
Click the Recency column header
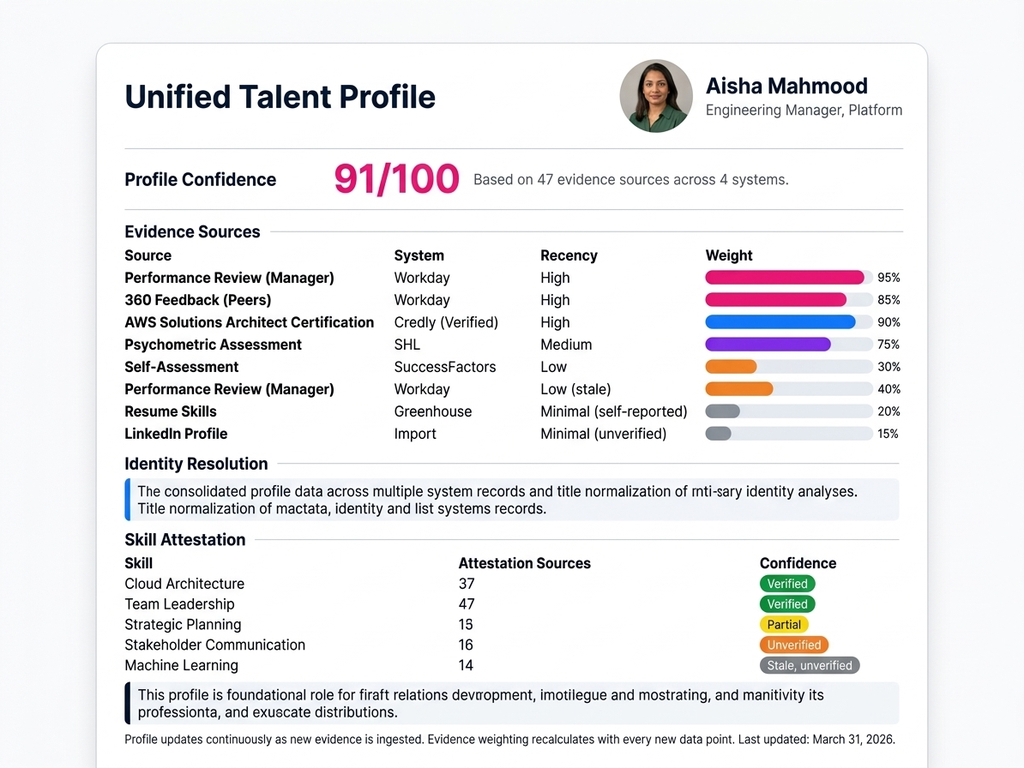click(569, 255)
